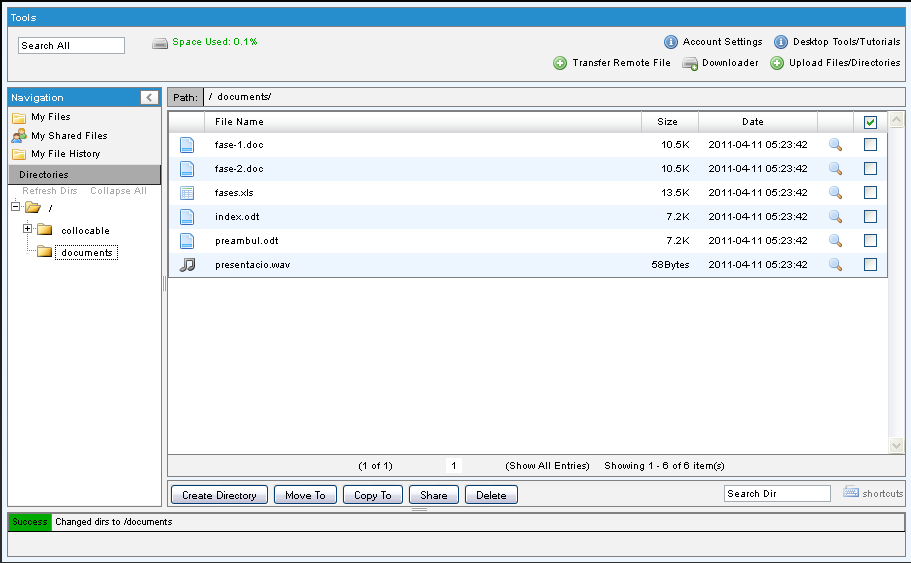Select the checkbox for index.odt
Viewport: 911px width, 563px height.
point(870,217)
